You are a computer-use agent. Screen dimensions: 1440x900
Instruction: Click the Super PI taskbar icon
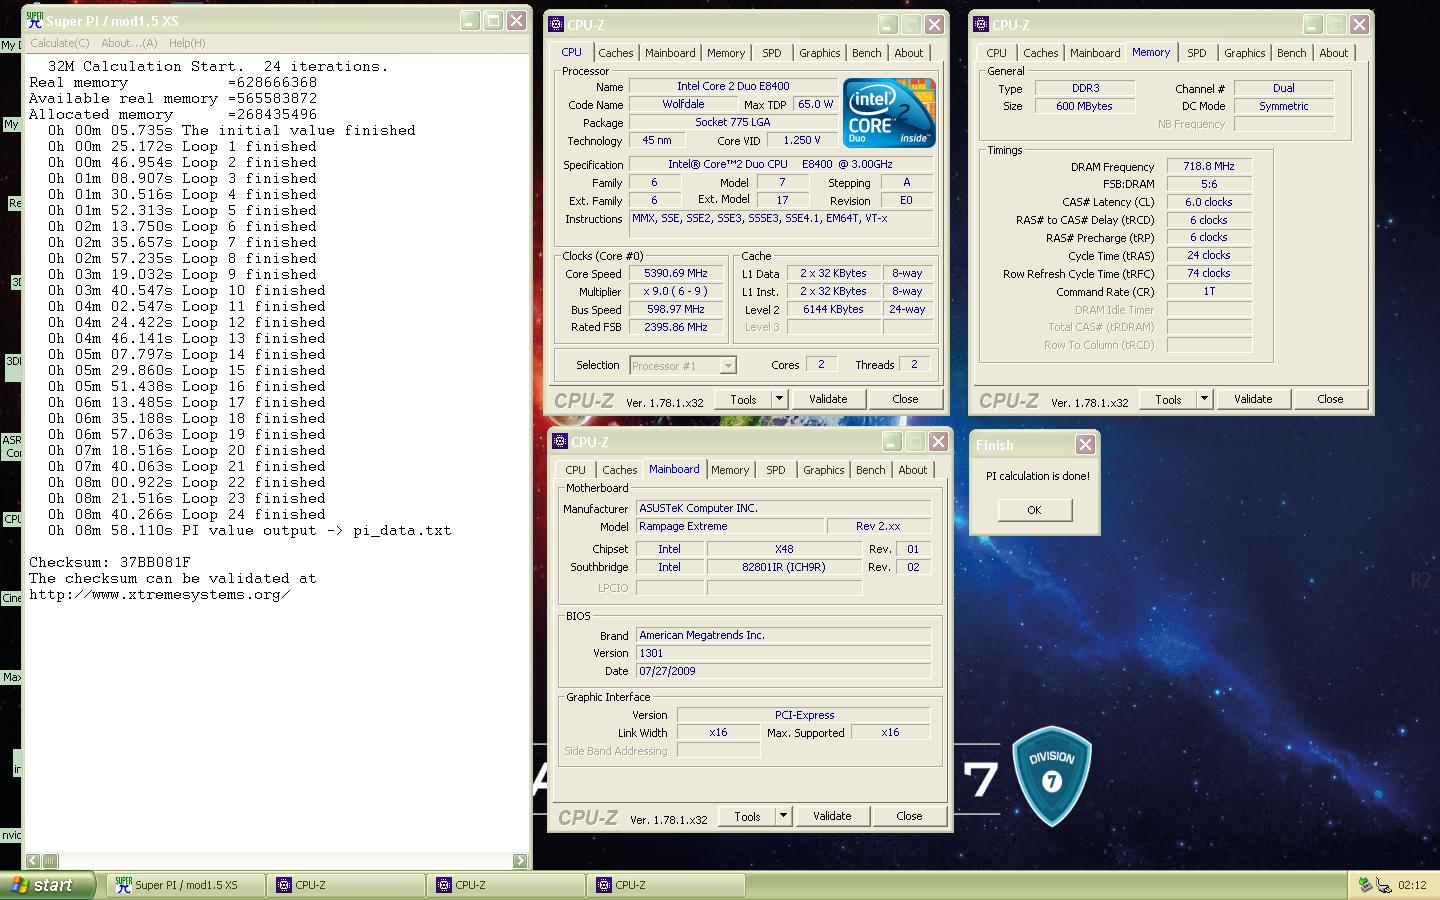[123, 885]
